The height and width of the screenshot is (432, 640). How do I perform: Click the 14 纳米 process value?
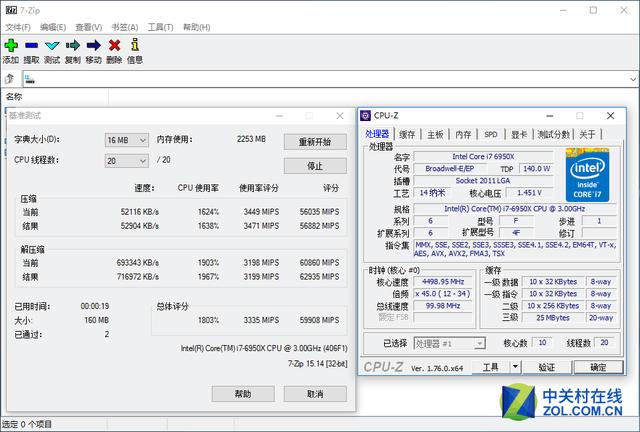(x=431, y=193)
